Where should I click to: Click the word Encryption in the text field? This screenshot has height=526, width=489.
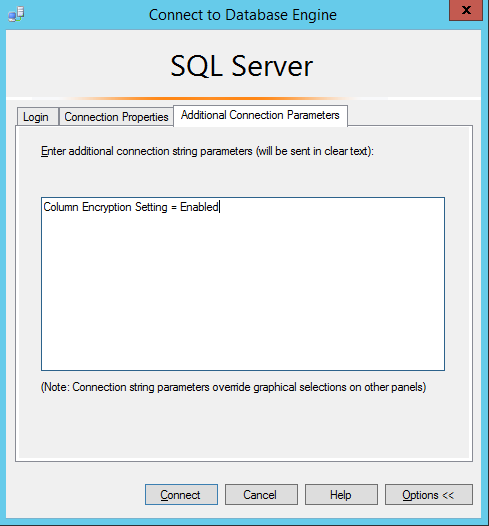pos(107,207)
